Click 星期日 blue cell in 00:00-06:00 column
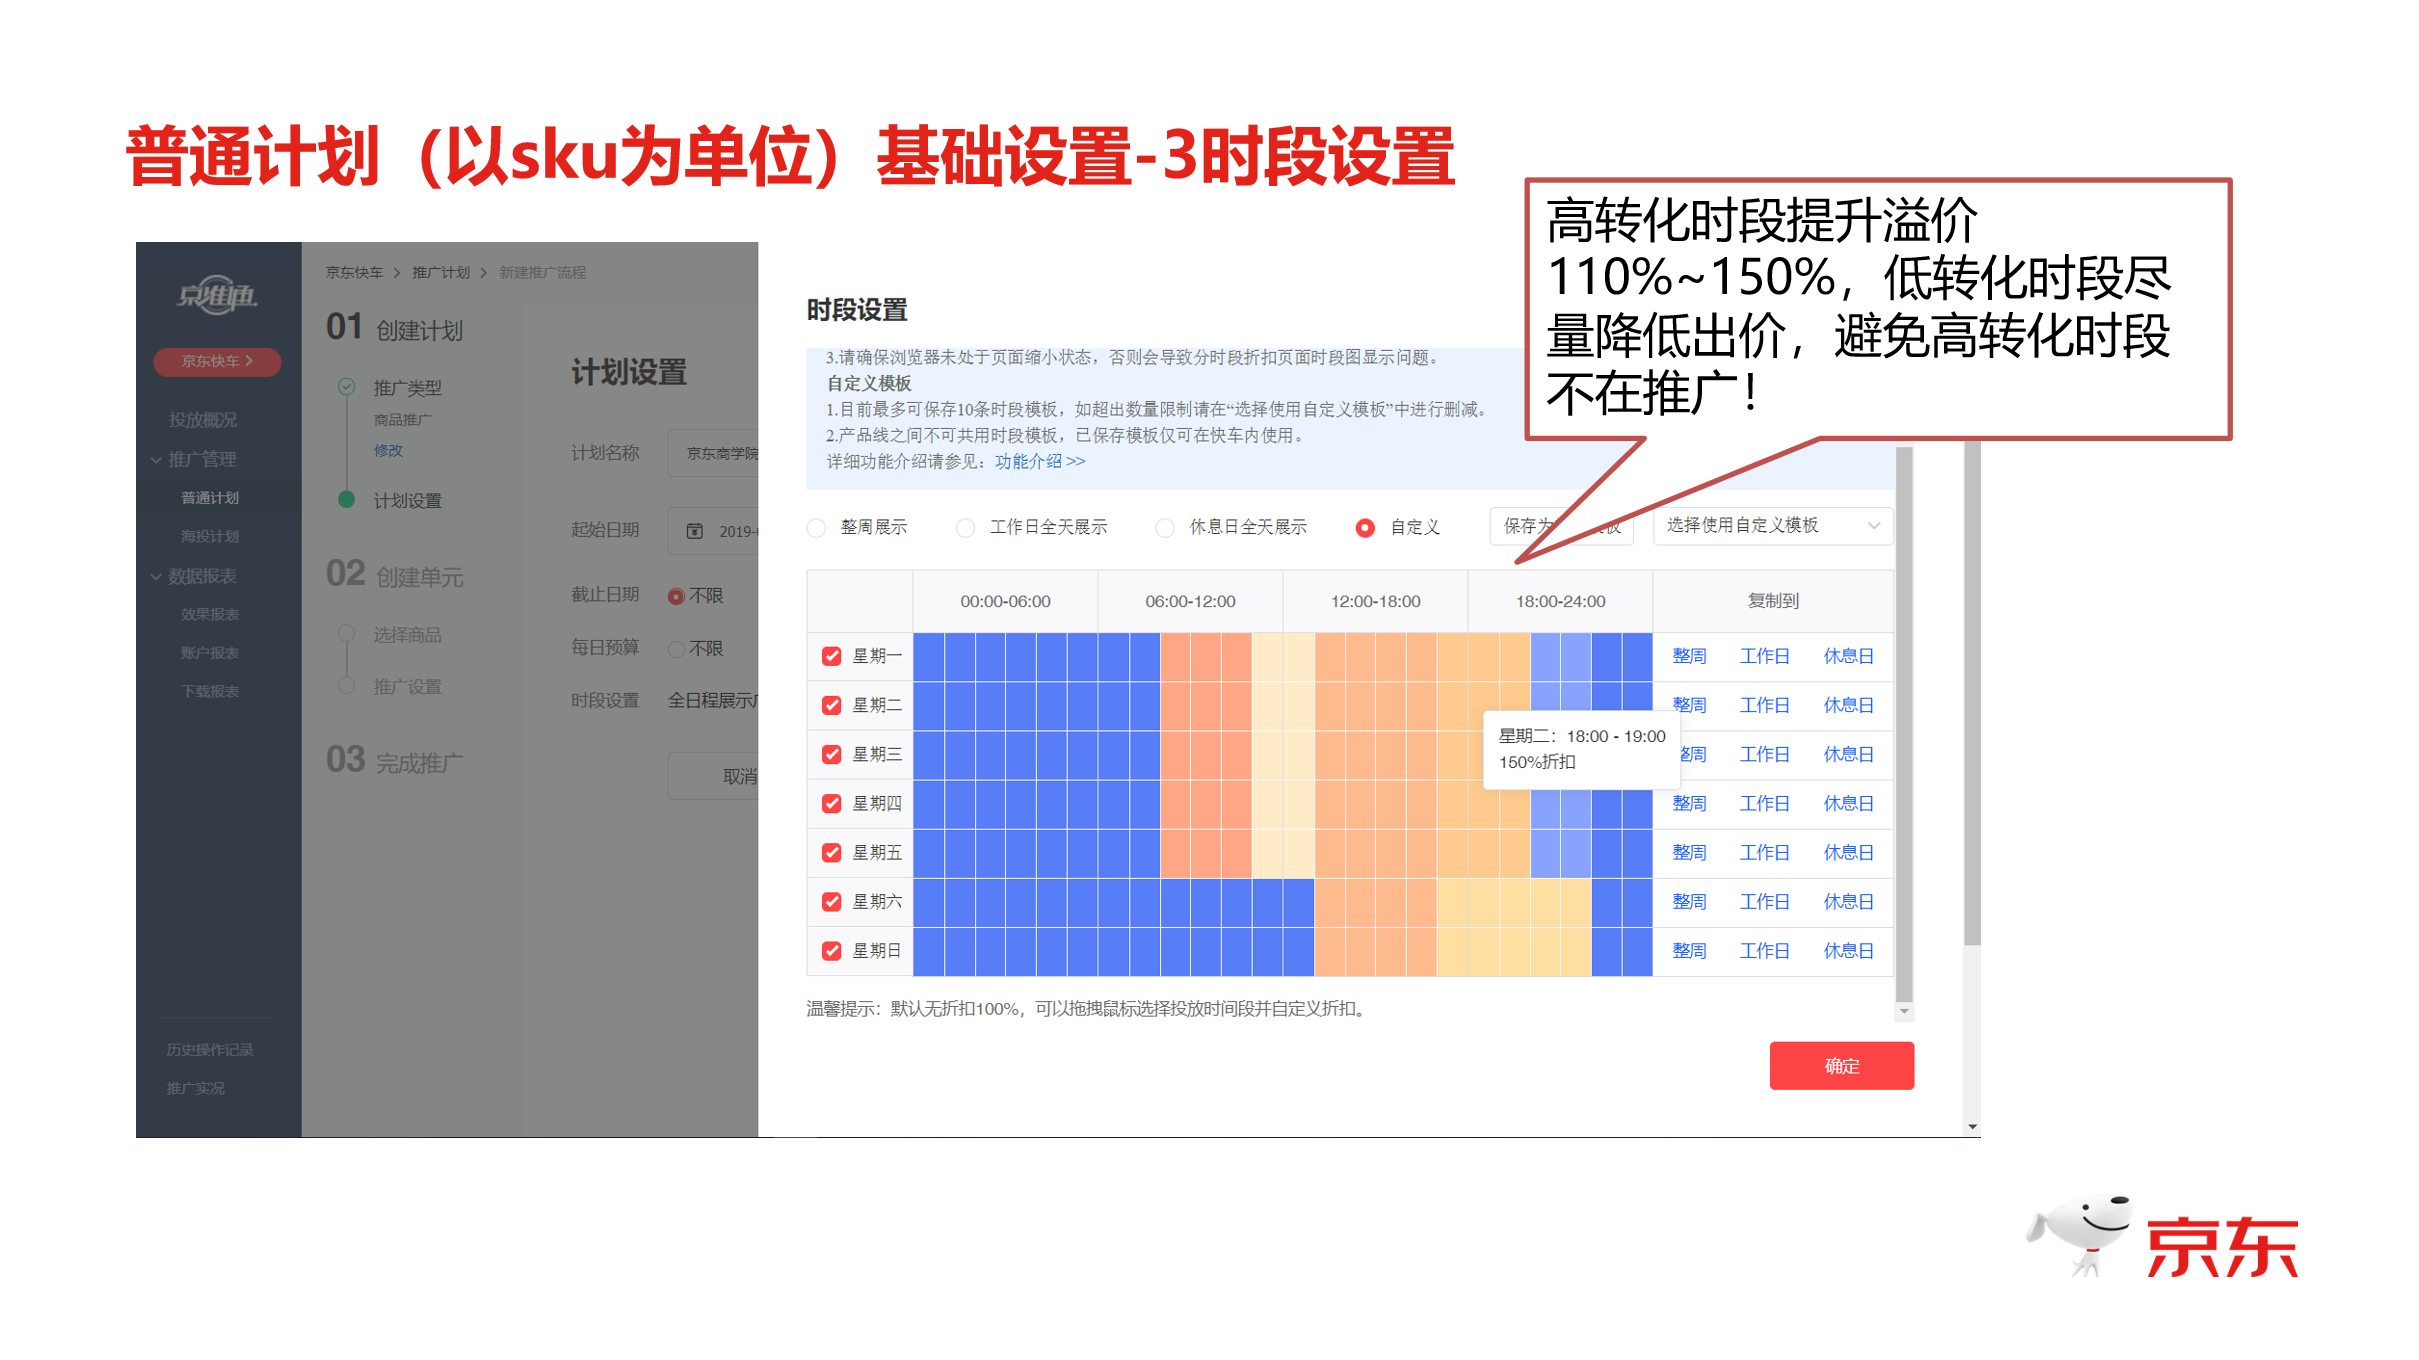The image size is (2419, 1360). (x=1005, y=951)
